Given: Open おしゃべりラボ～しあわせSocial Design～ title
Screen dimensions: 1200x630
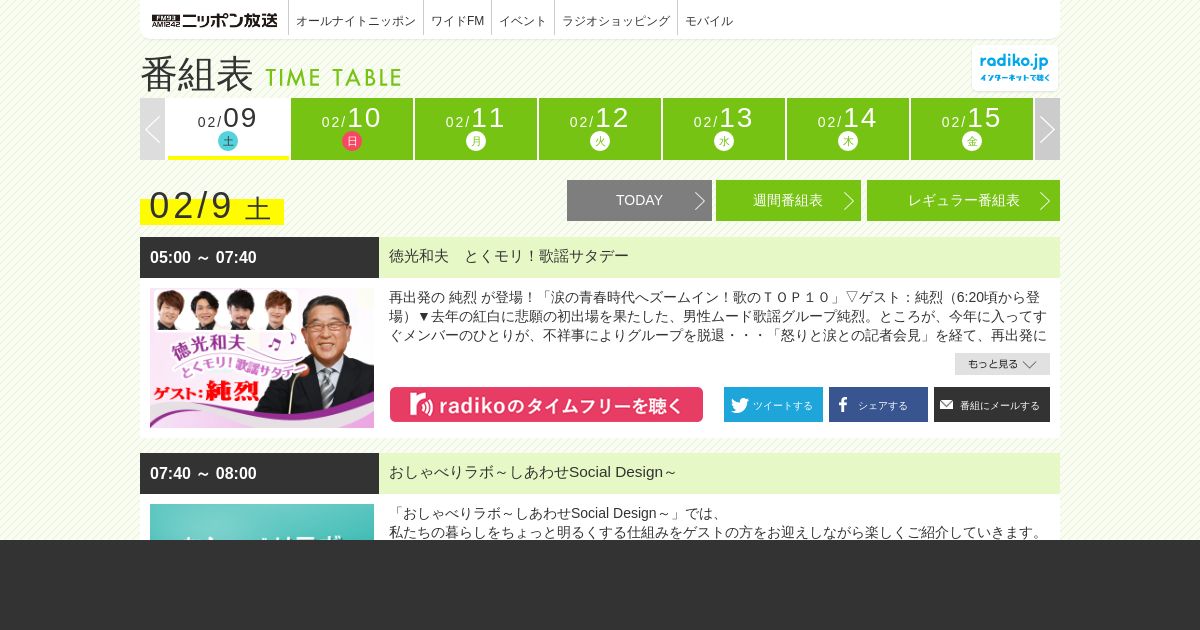Looking at the screenshot, I should (x=533, y=472).
